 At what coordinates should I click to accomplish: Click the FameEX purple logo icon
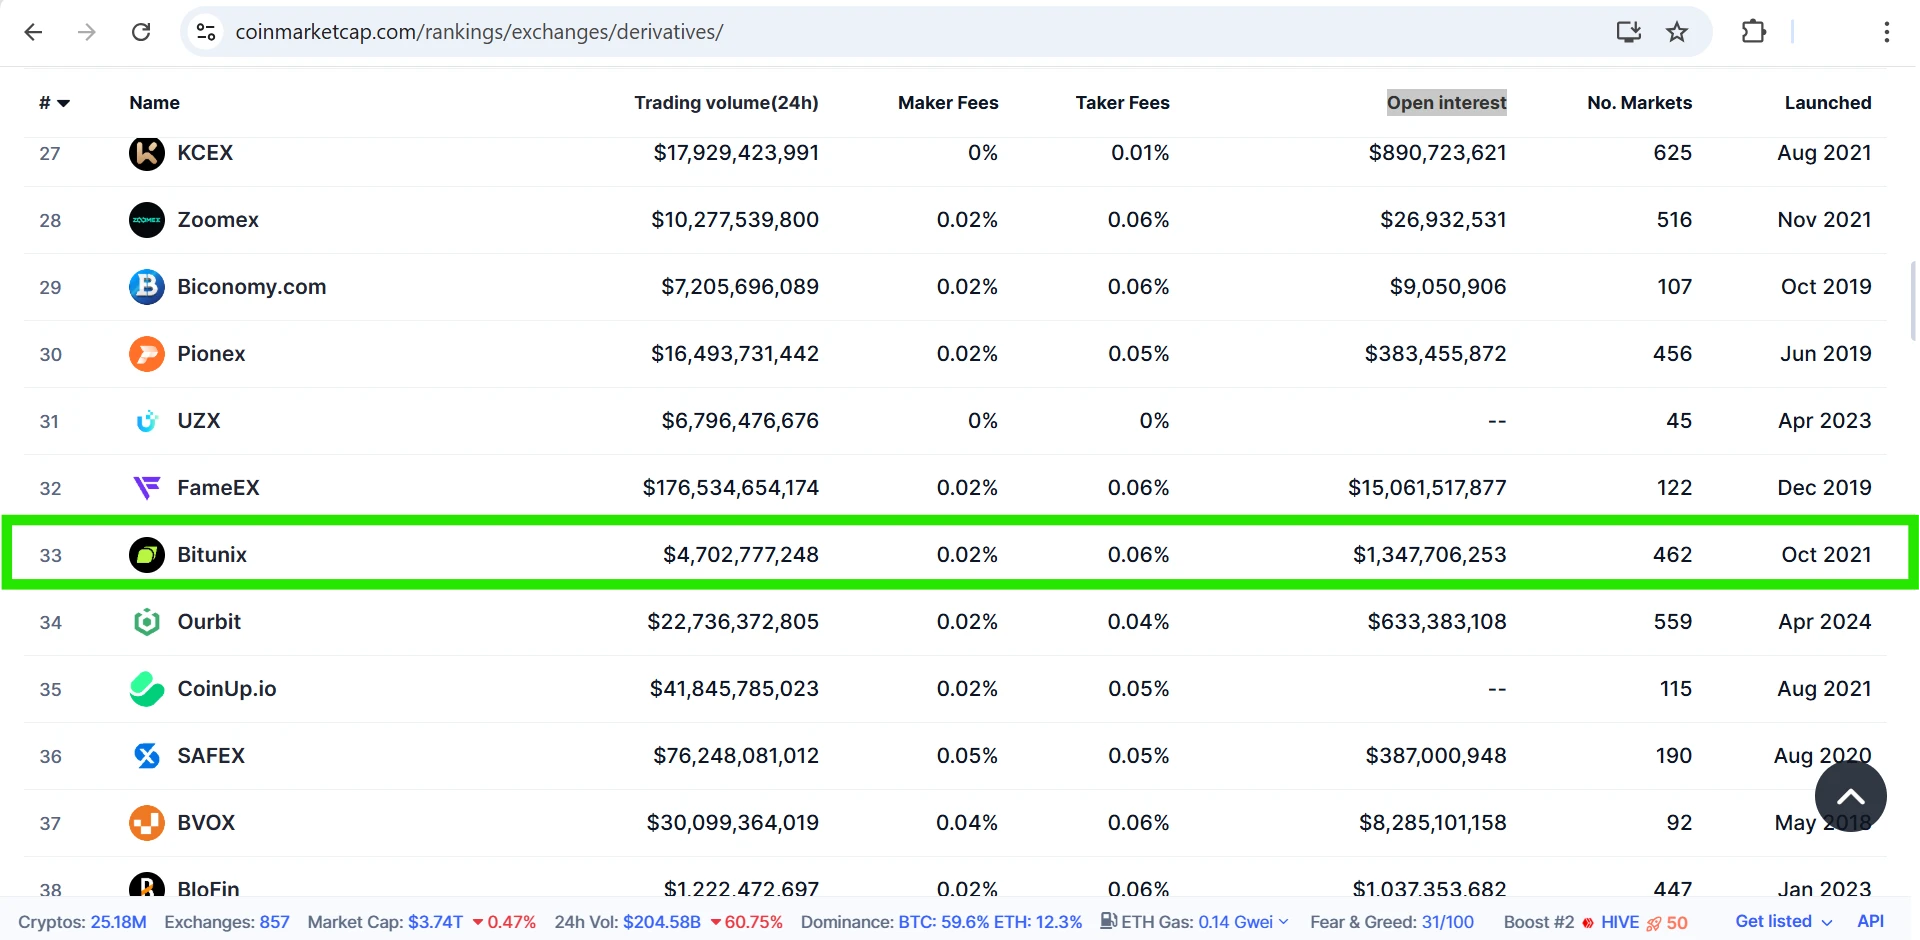[147, 488]
